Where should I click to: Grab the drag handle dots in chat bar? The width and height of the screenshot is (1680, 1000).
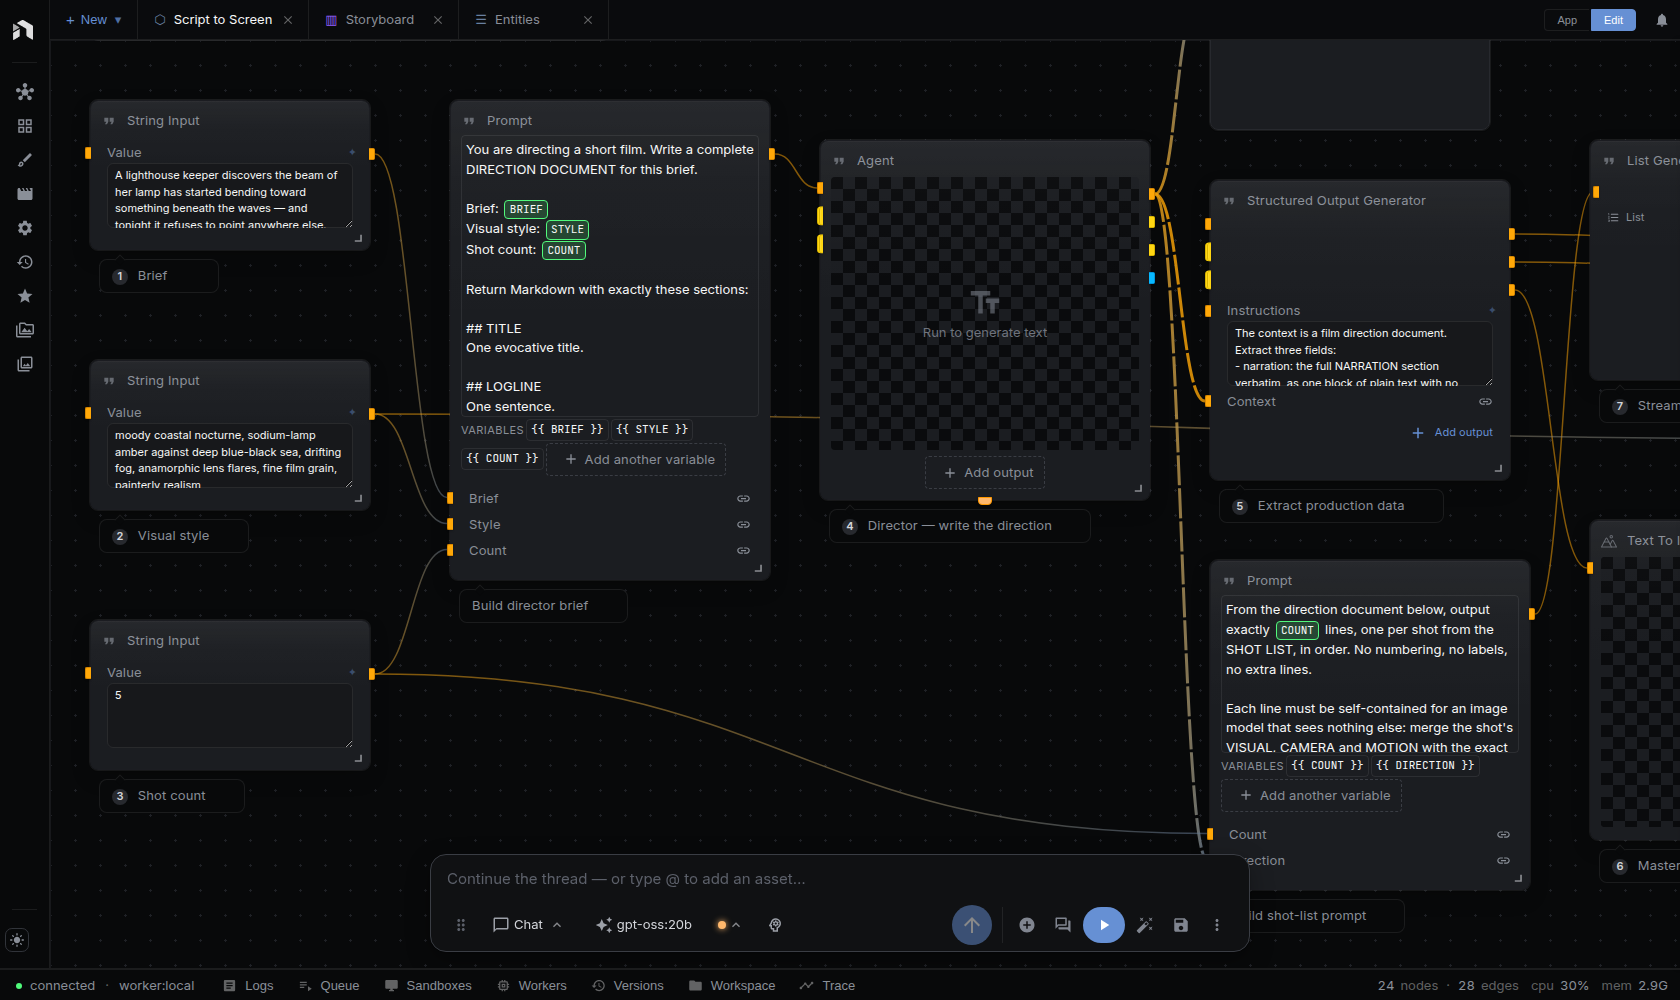[461, 925]
